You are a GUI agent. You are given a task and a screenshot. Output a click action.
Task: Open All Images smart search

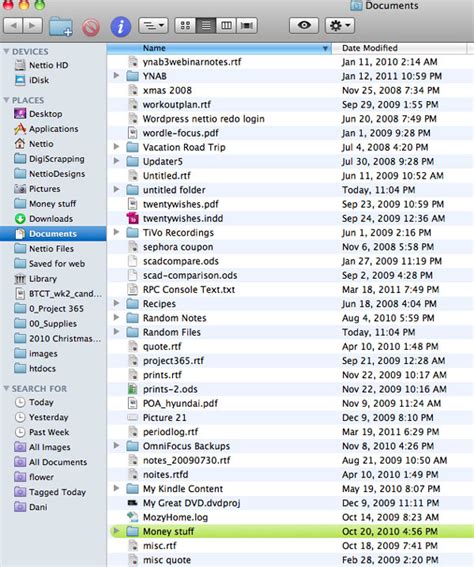point(50,447)
